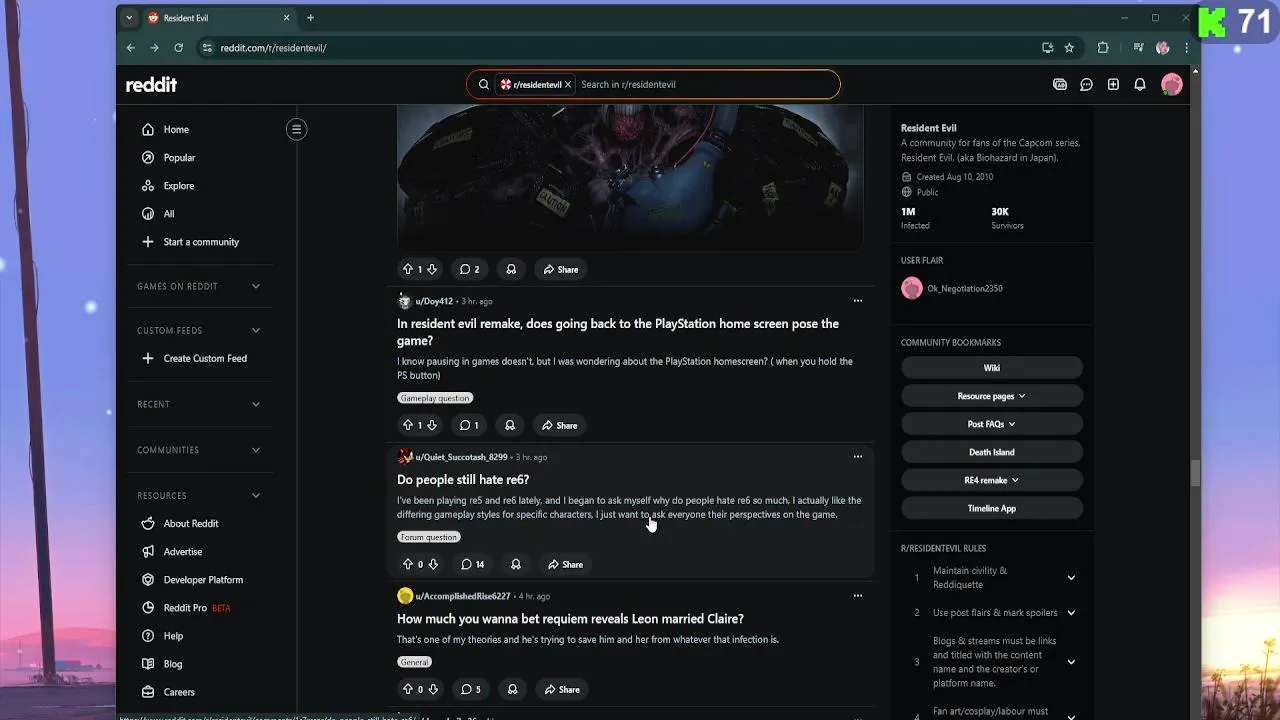Image resolution: width=1280 pixels, height=720 pixels.
Task: Open the browser extensions puzzle icon
Action: (1103, 48)
